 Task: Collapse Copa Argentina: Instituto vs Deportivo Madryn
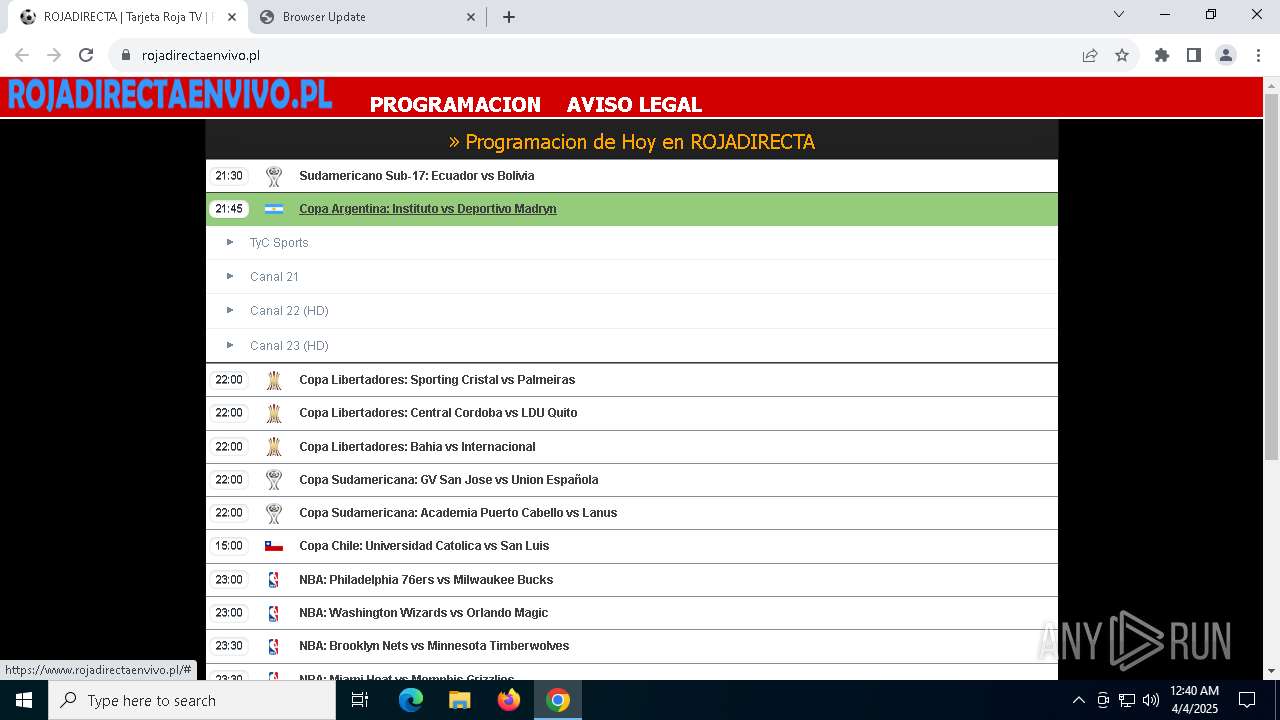click(x=428, y=209)
